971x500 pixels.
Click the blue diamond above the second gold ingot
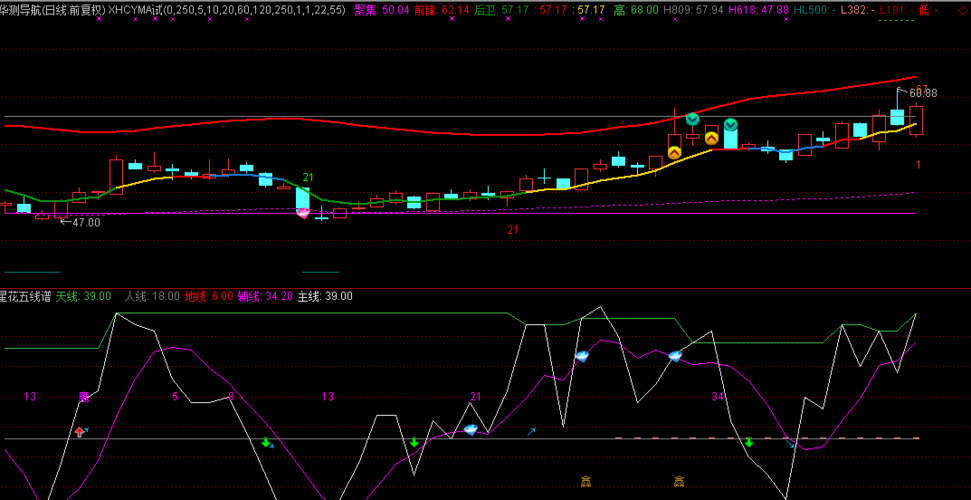pos(675,356)
